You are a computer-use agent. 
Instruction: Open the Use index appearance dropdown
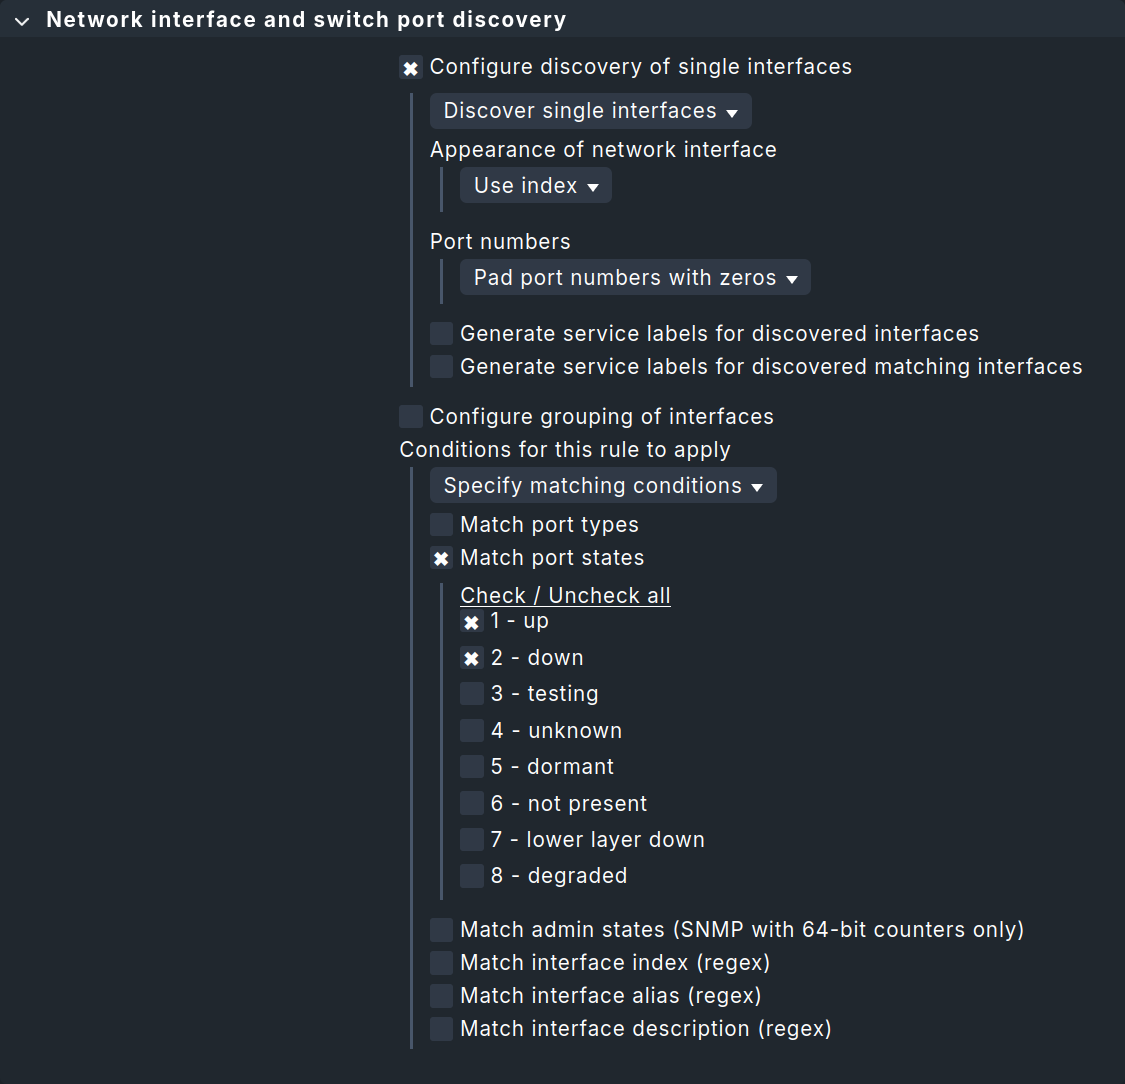point(535,185)
